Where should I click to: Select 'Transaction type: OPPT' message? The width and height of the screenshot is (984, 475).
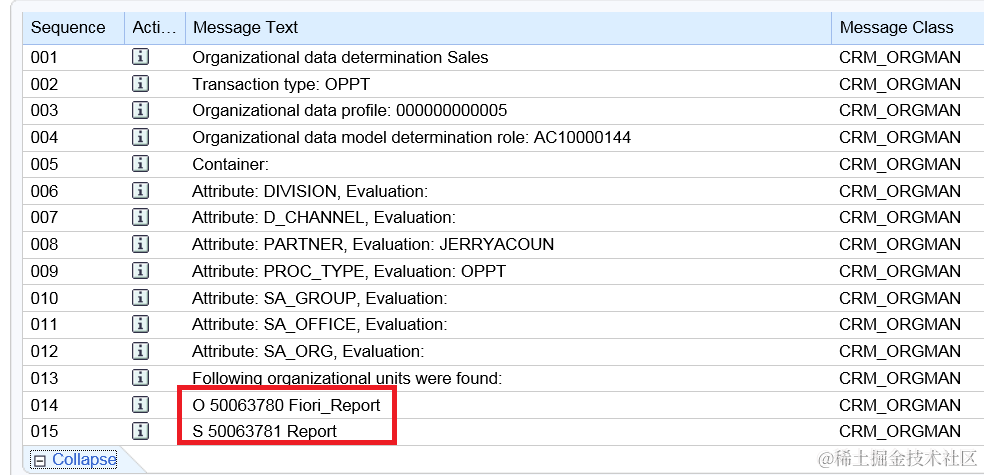tap(282, 84)
